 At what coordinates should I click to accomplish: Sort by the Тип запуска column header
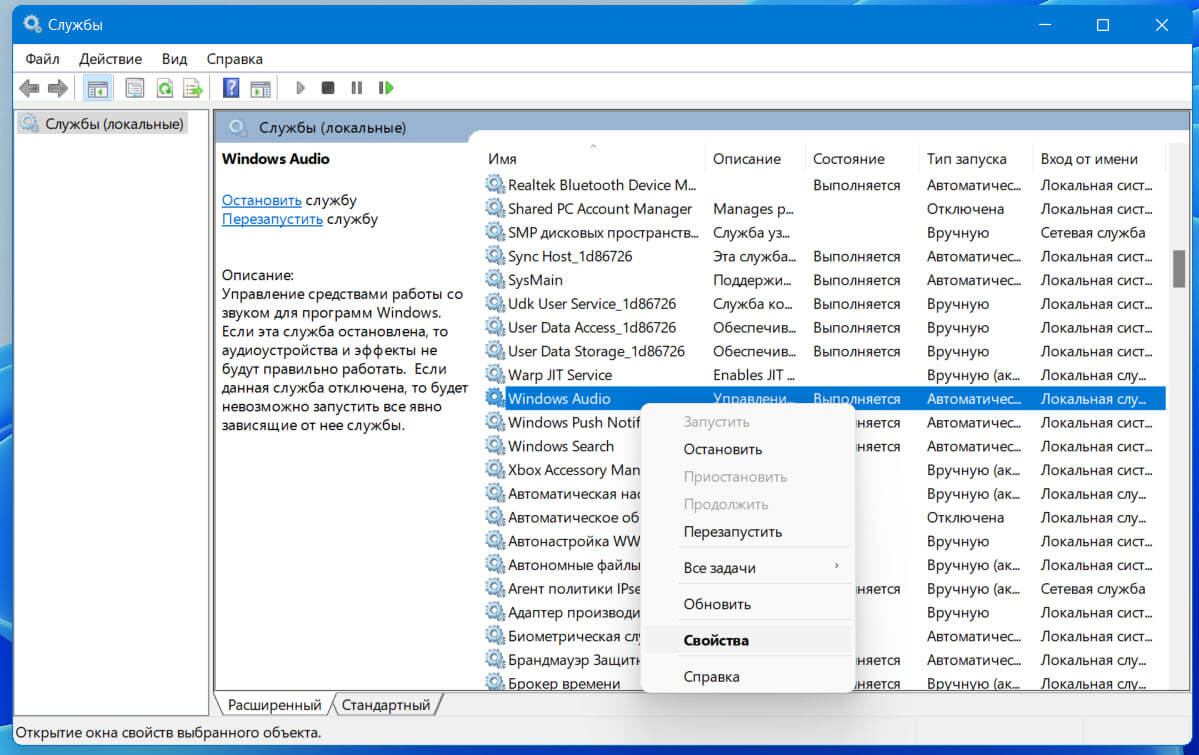coord(975,158)
